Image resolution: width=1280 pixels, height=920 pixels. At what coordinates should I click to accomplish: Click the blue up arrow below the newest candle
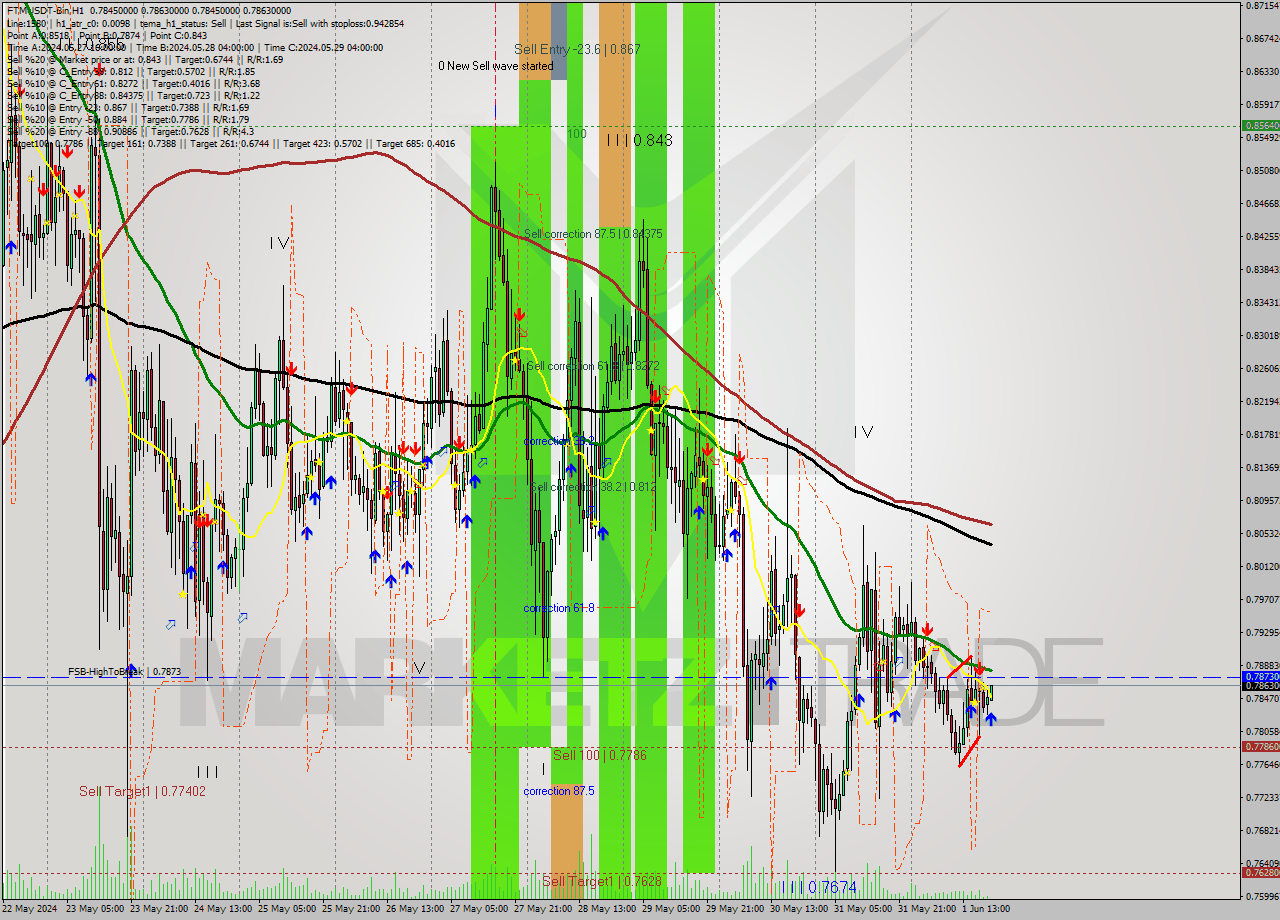pyautogui.click(x=991, y=718)
